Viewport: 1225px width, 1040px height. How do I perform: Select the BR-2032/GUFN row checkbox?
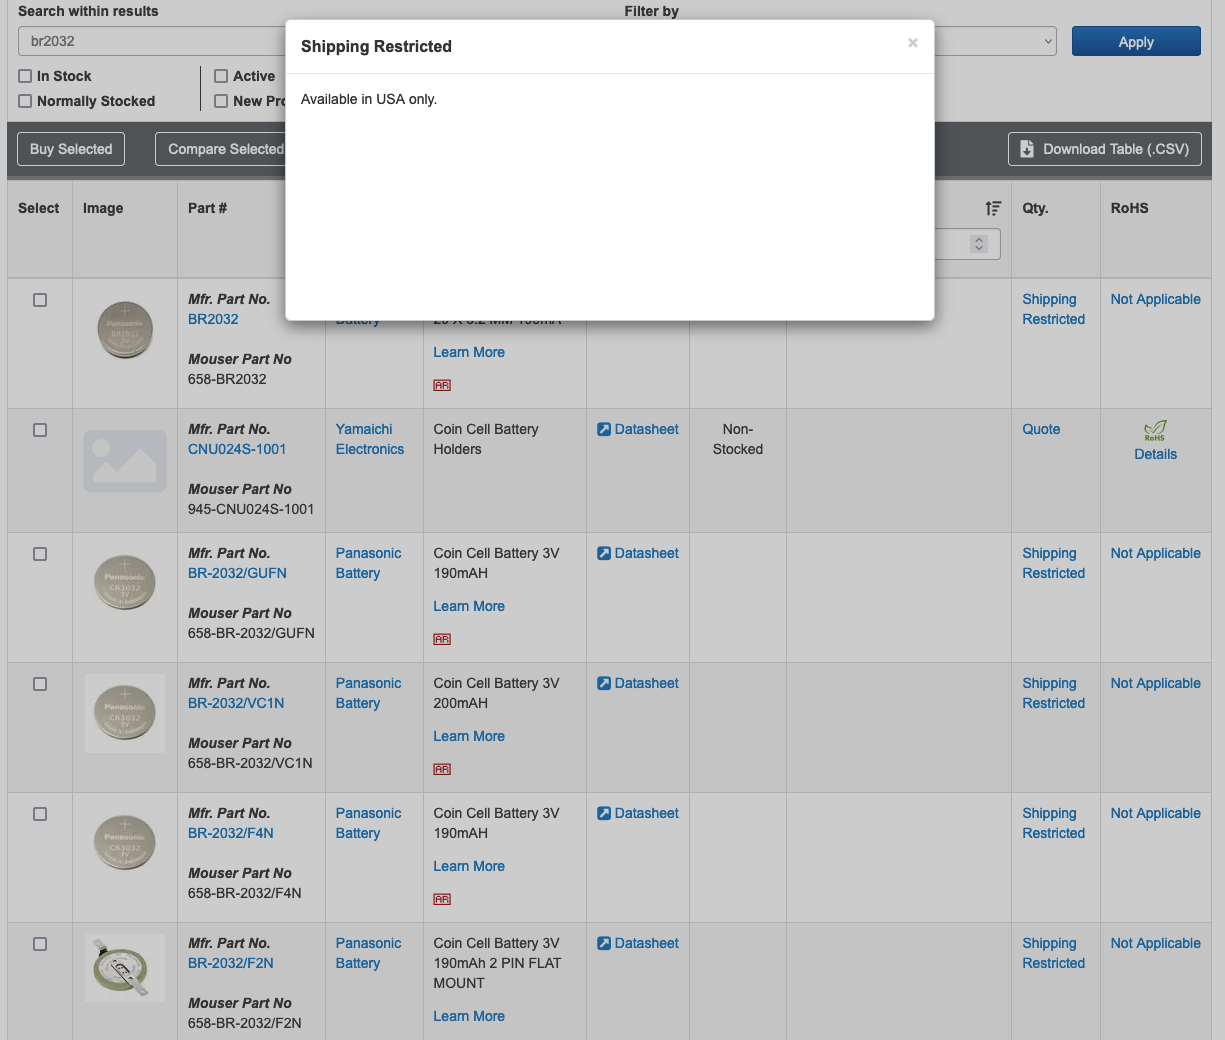(x=40, y=554)
